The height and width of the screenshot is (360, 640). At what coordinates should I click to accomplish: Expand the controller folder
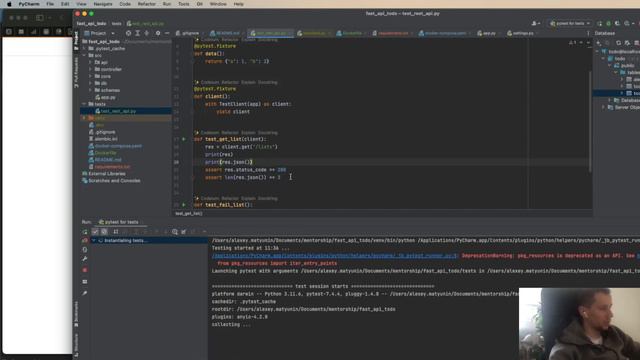[x=91, y=69]
